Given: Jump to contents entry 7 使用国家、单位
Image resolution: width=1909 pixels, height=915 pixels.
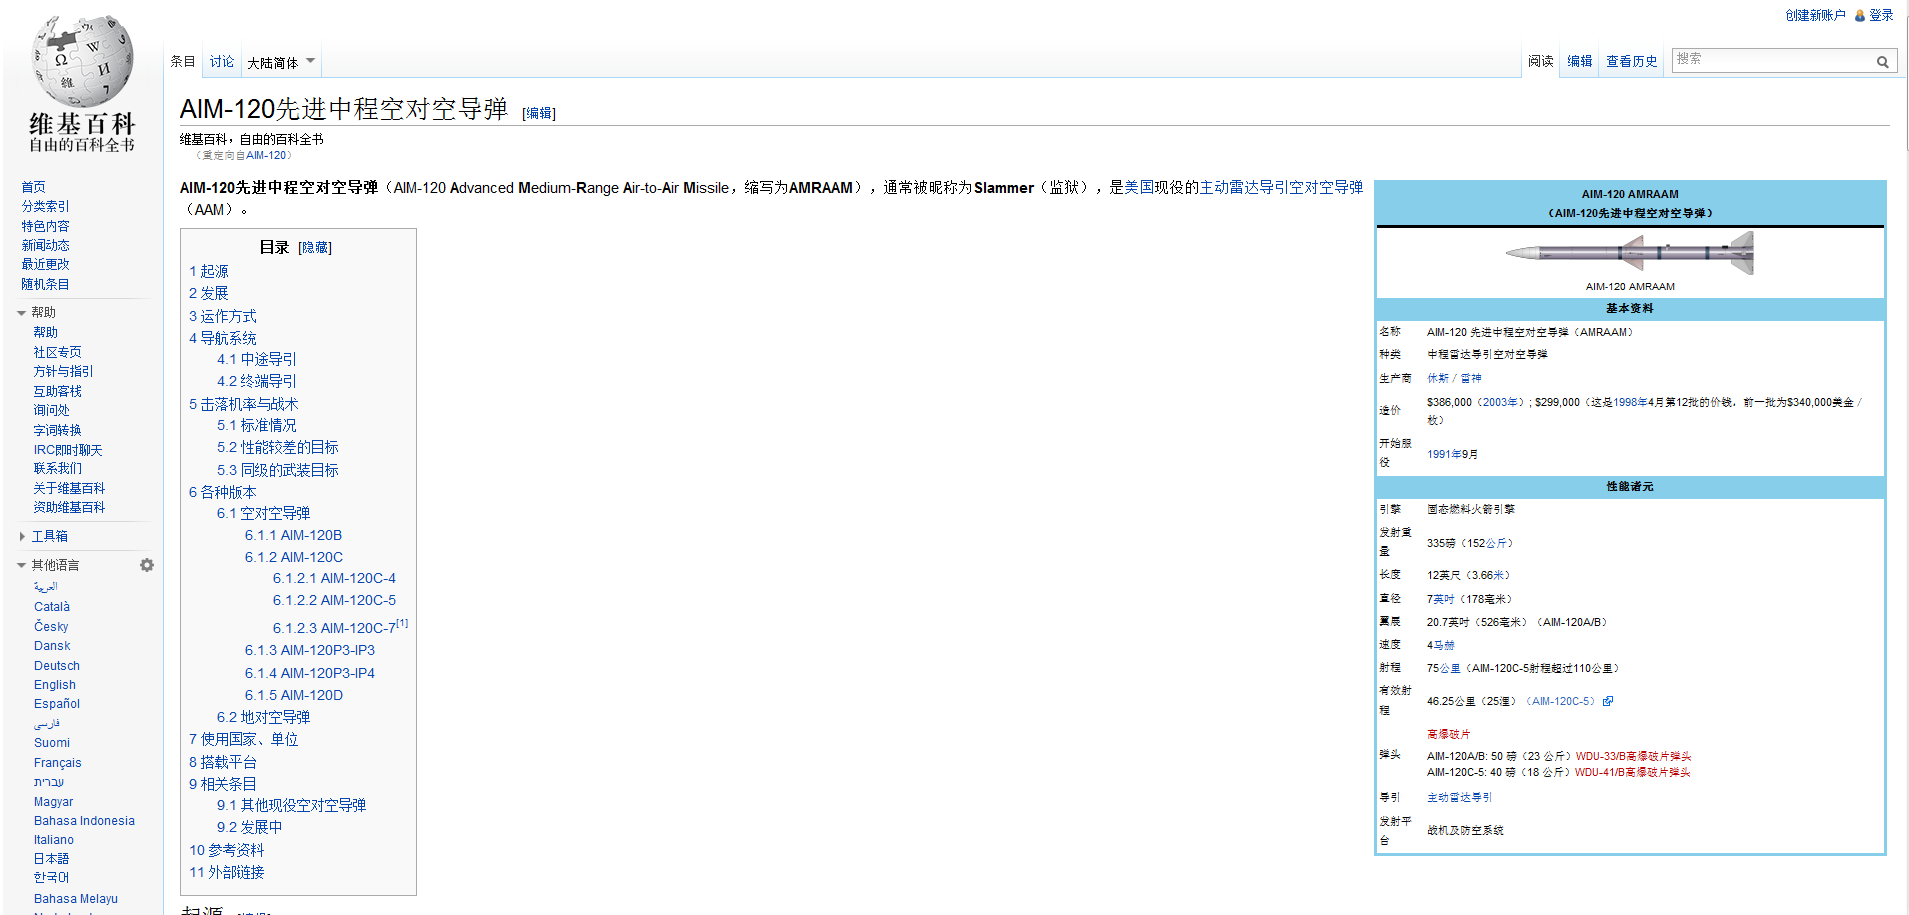Looking at the screenshot, I should coord(244,739).
